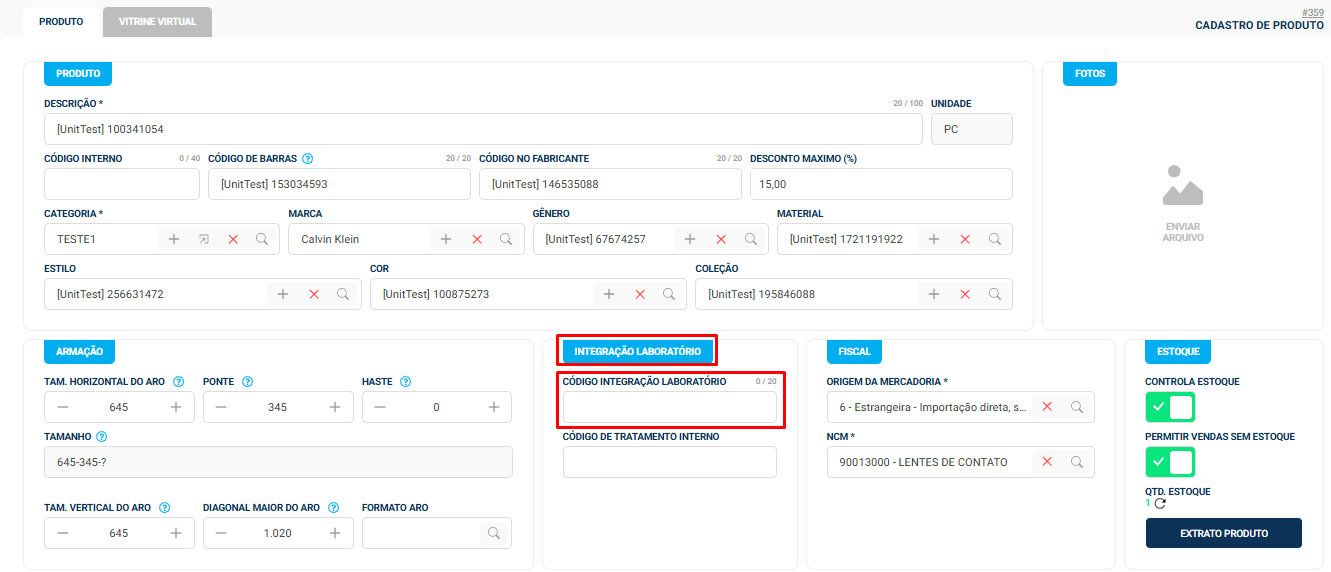Search Origem da Mercadoria options
This screenshot has width=1331, height=572.
tap(1077, 407)
